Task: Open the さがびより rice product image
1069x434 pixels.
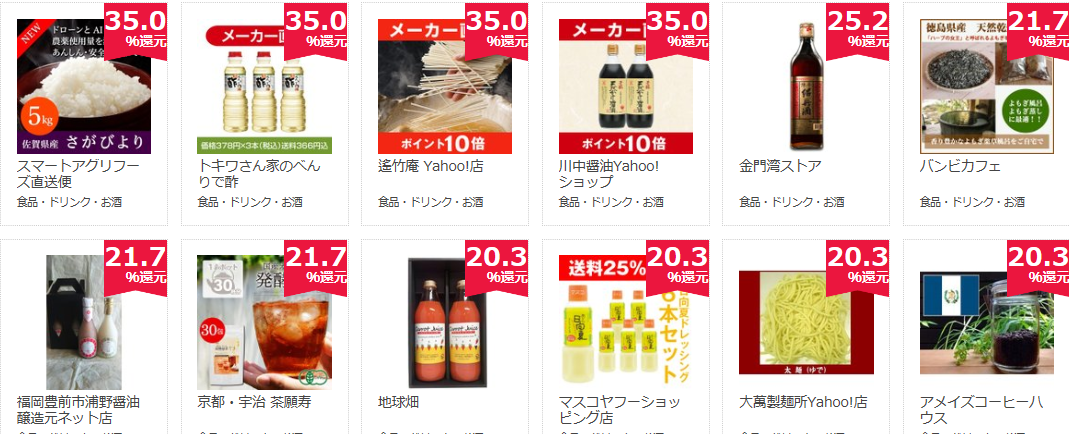Action: click(84, 87)
